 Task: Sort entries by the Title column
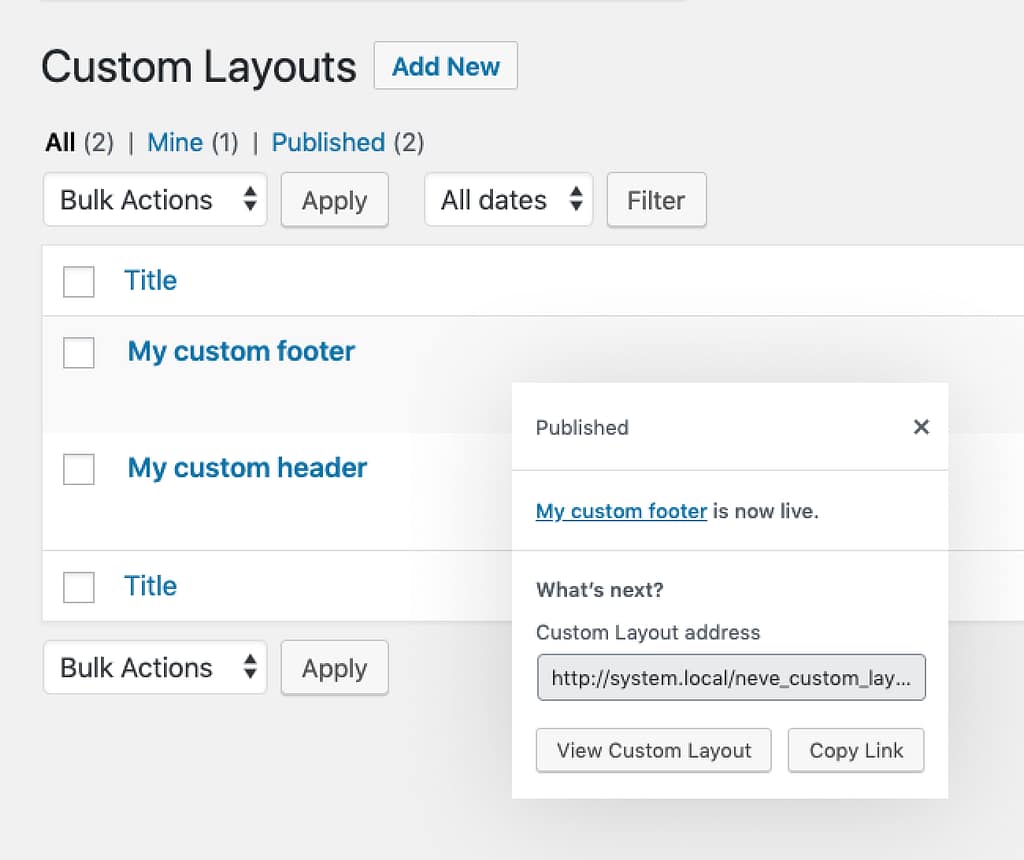coord(150,281)
